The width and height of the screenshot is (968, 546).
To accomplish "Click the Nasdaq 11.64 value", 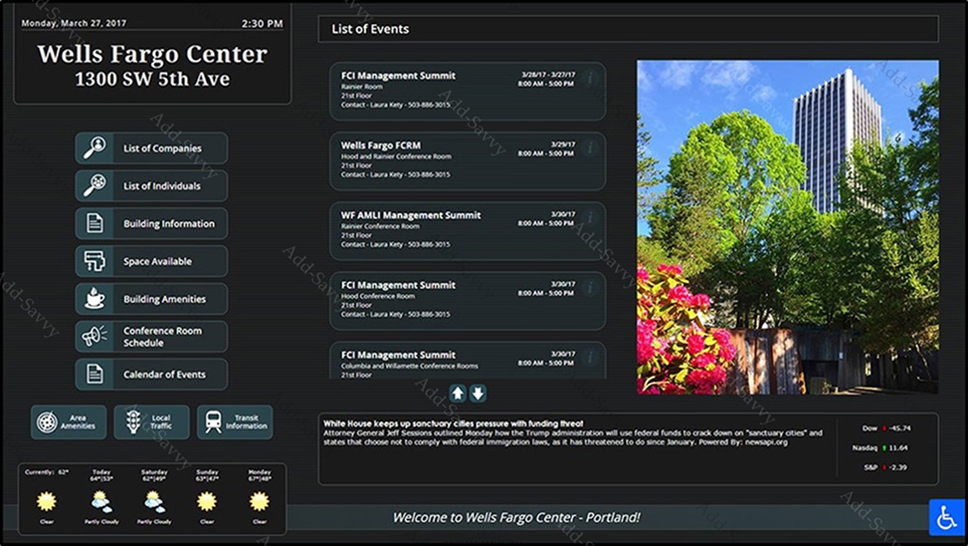I will point(898,448).
